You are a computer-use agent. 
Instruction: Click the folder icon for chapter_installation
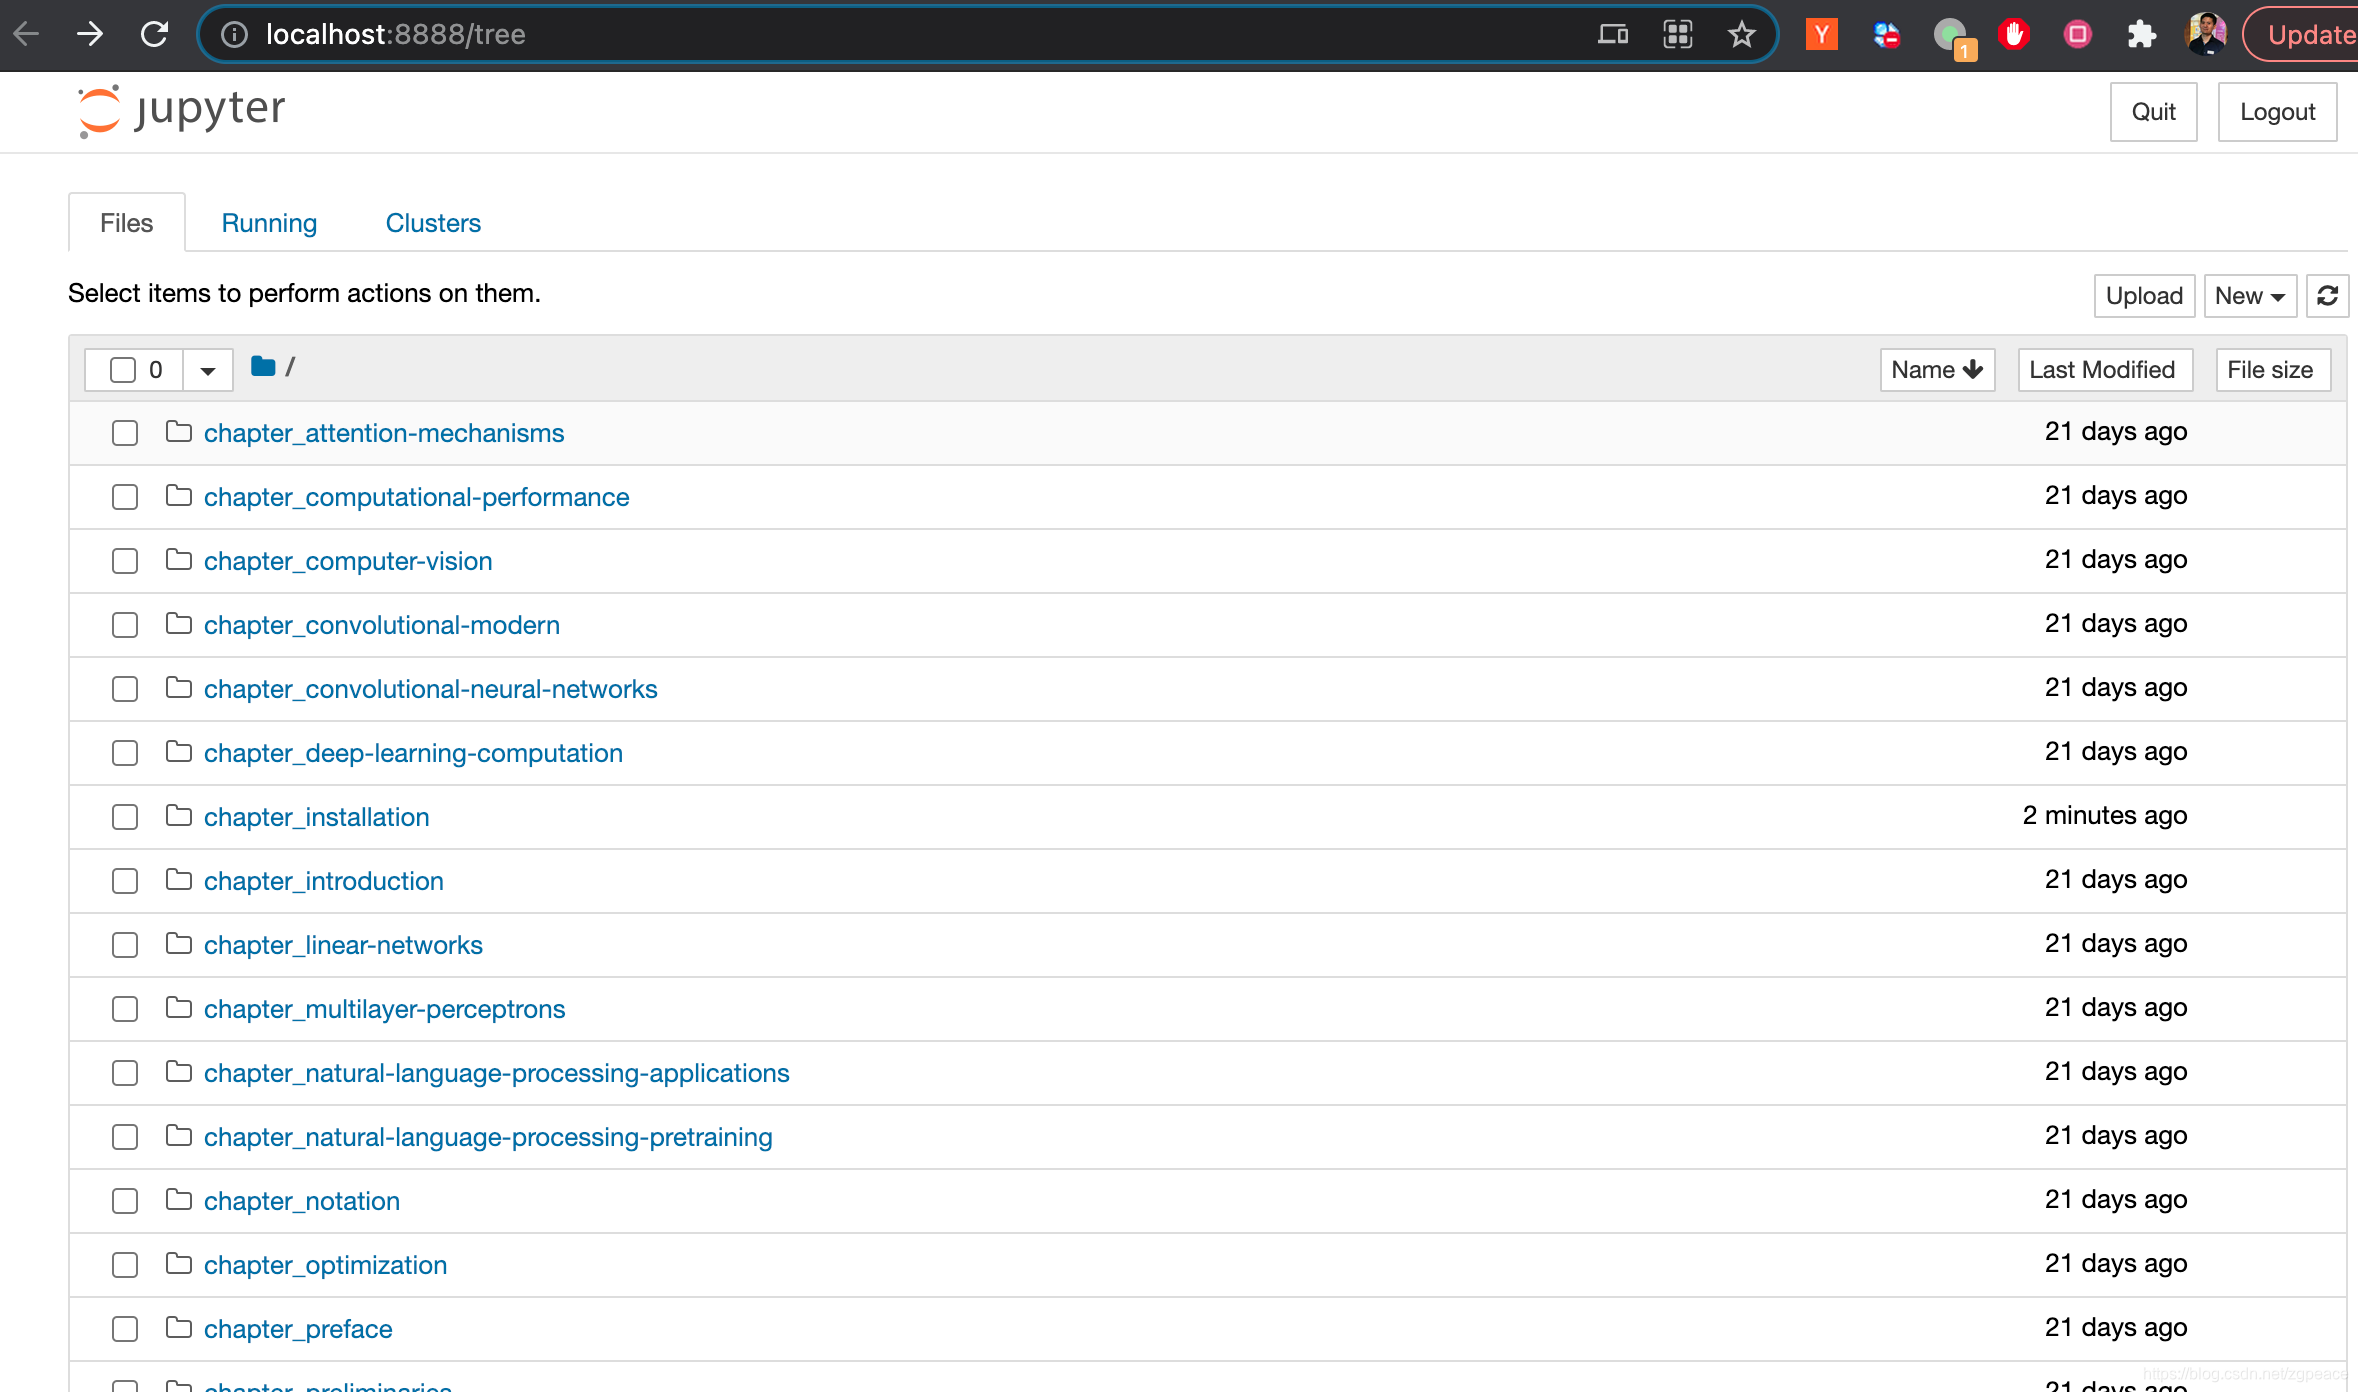(179, 816)
